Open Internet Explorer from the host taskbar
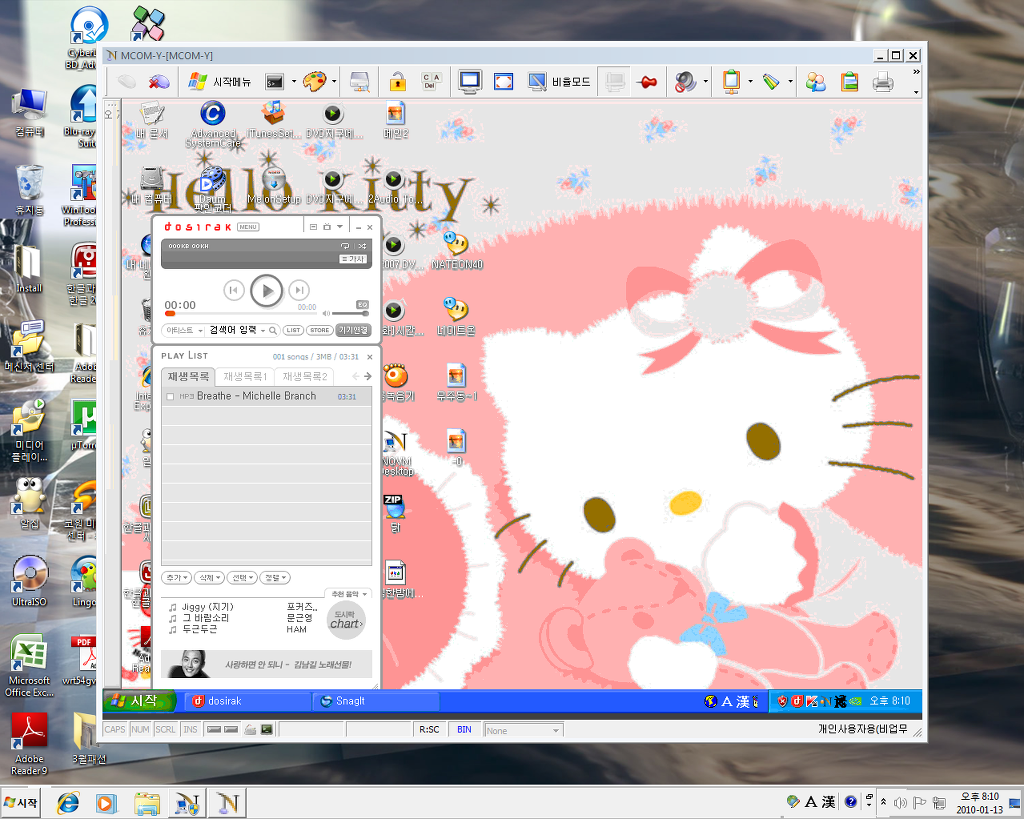This screenshot has height=819, width=1024. pos(67,803)
